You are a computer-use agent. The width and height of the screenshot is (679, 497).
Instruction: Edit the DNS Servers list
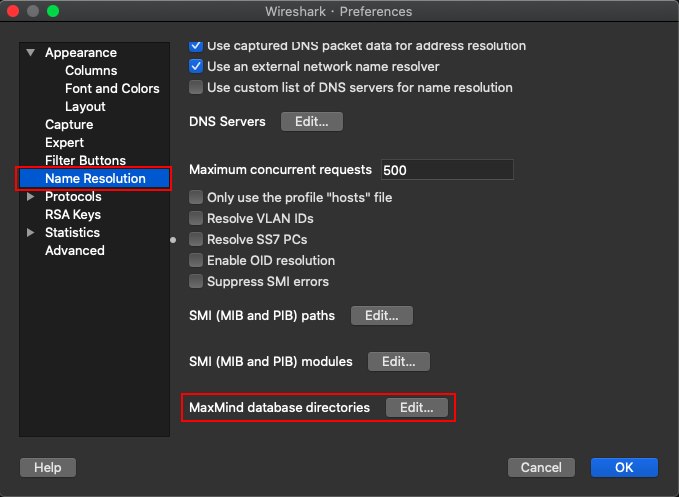point(312,122)
